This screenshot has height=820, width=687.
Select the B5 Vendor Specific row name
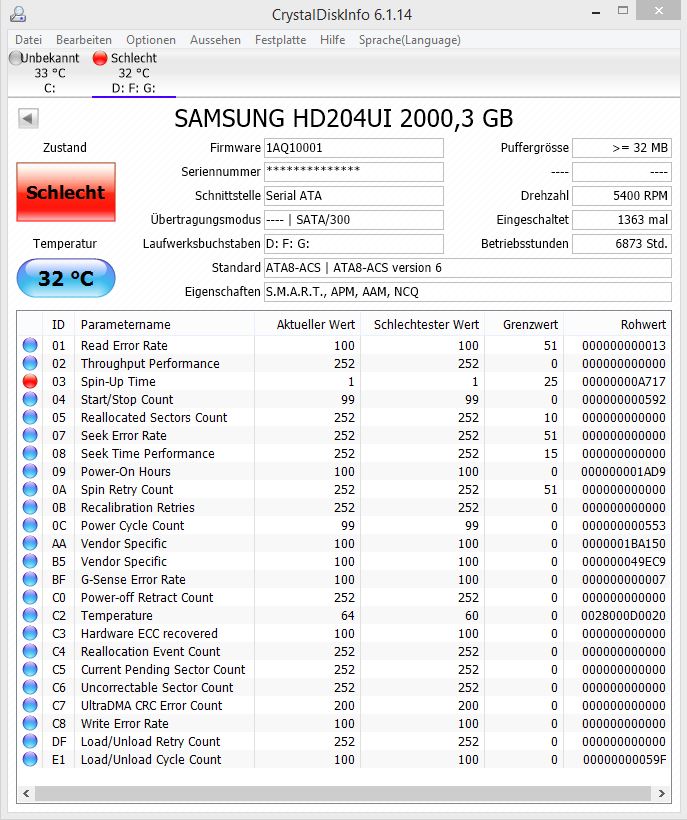coord(123,562)
